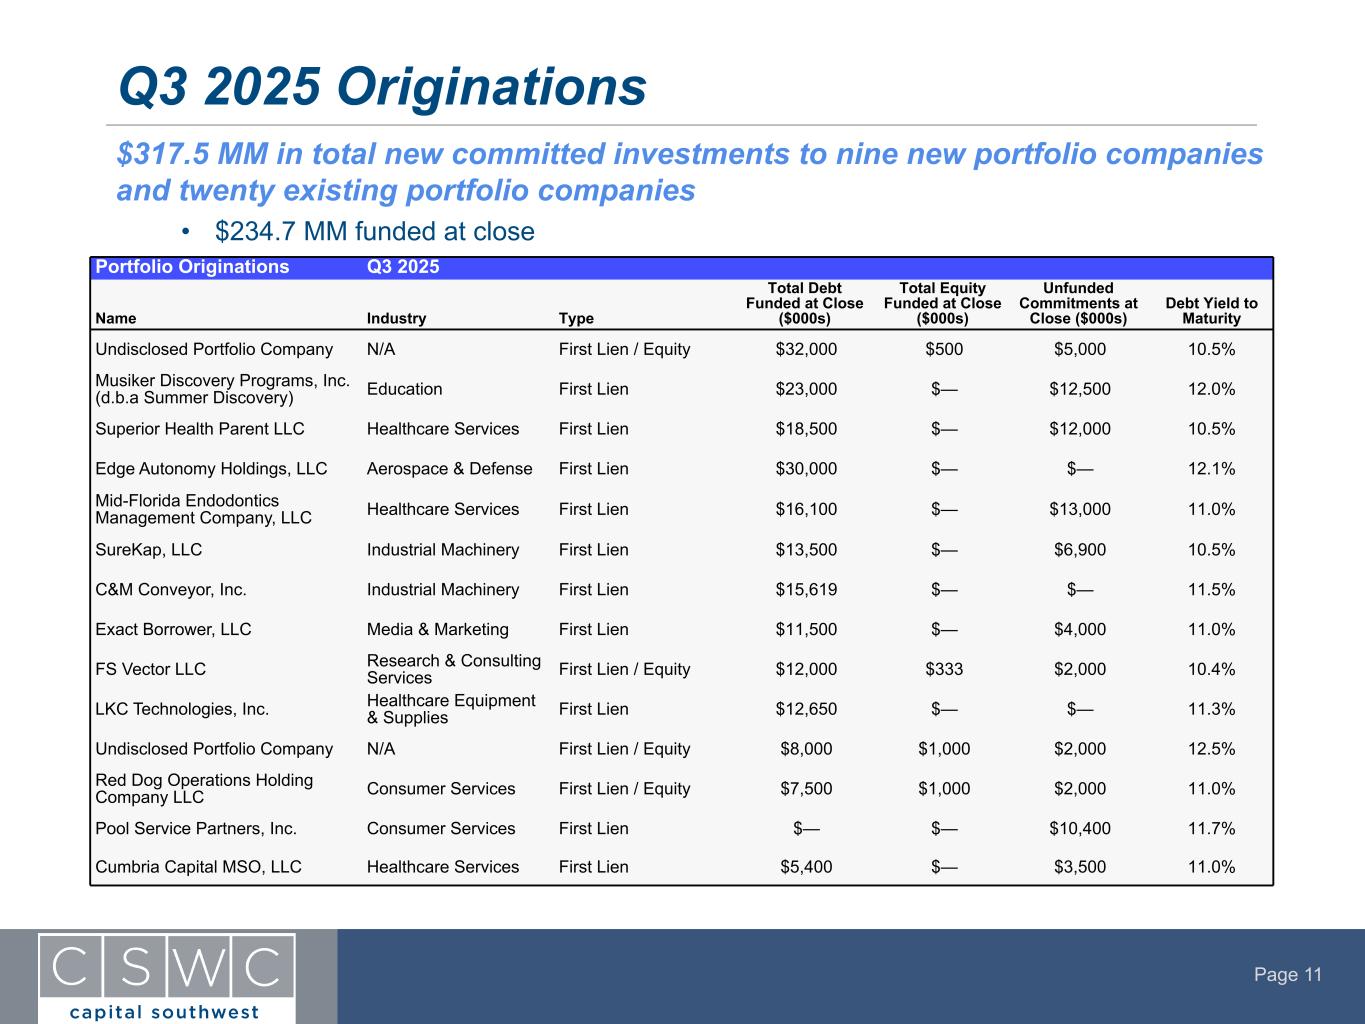Viewport: 1365px width, 1024px height.
Task: Click the Unfunded Commitments at Close header
Action: click(1078, 304)
